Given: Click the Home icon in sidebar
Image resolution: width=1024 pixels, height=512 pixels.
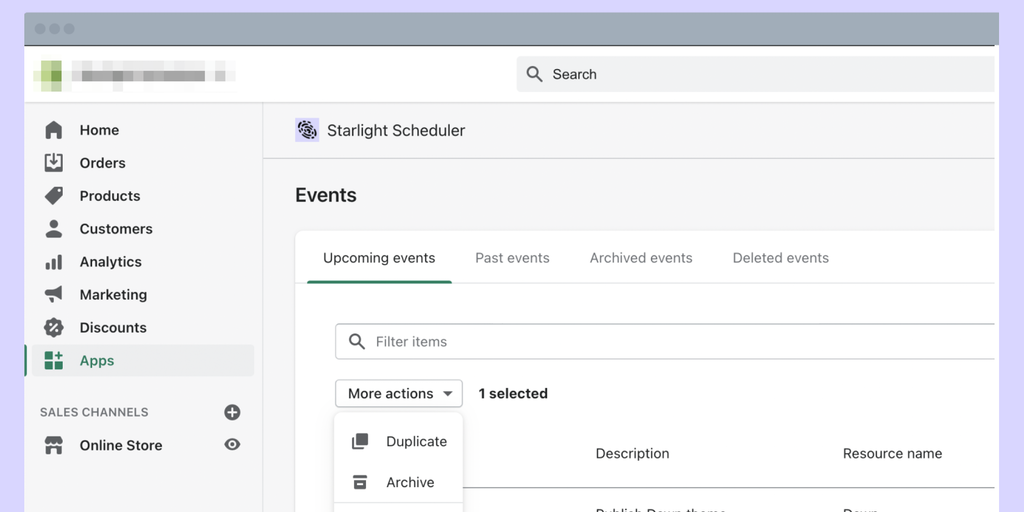Looking at the screenshot, I should click(54, 130).
